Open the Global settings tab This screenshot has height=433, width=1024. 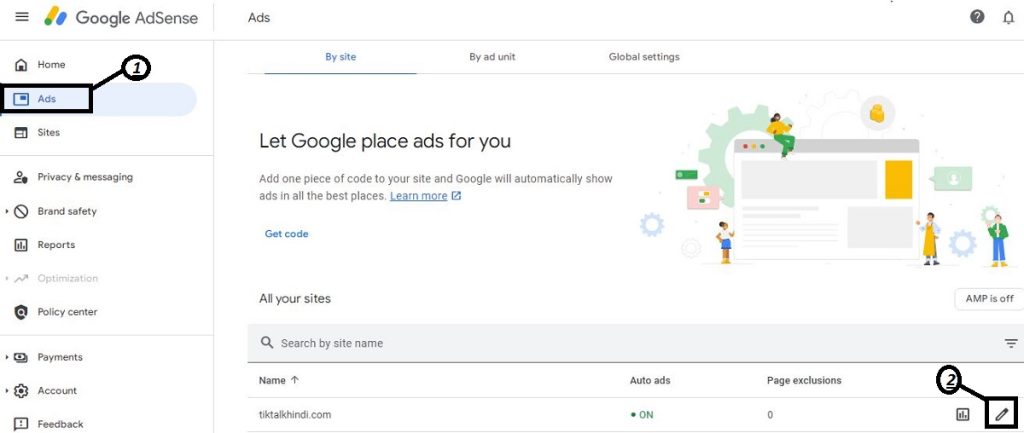[644, 57]
